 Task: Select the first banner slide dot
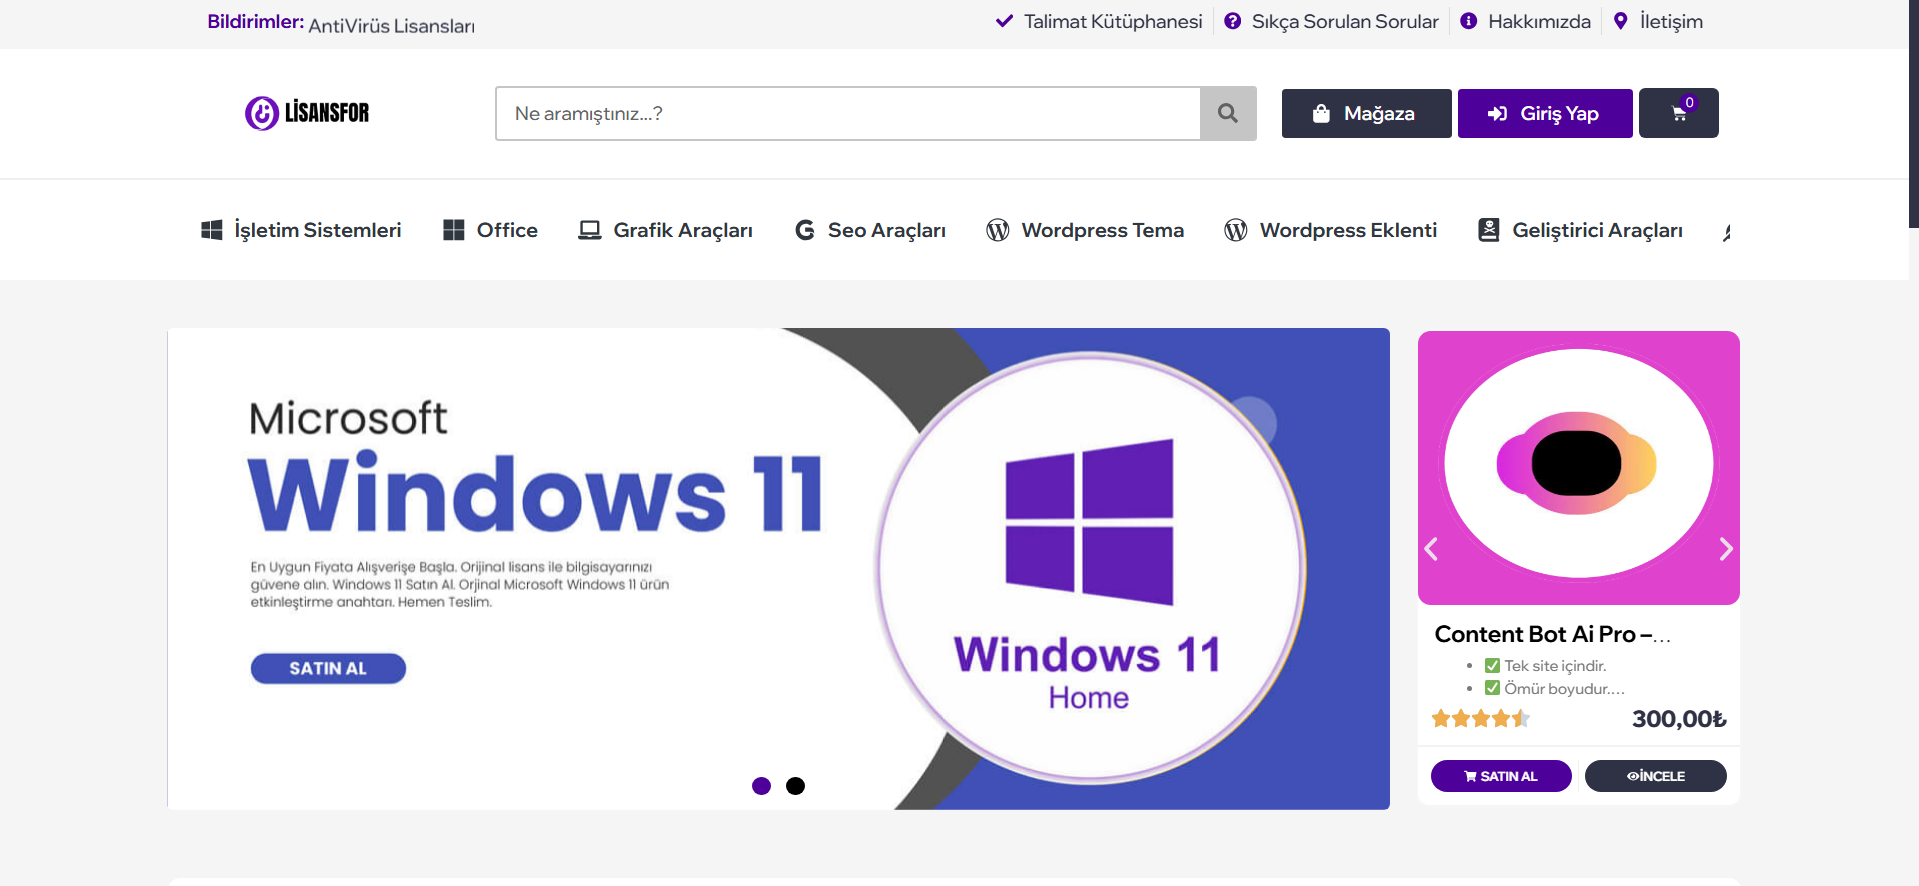coord(762,786)
